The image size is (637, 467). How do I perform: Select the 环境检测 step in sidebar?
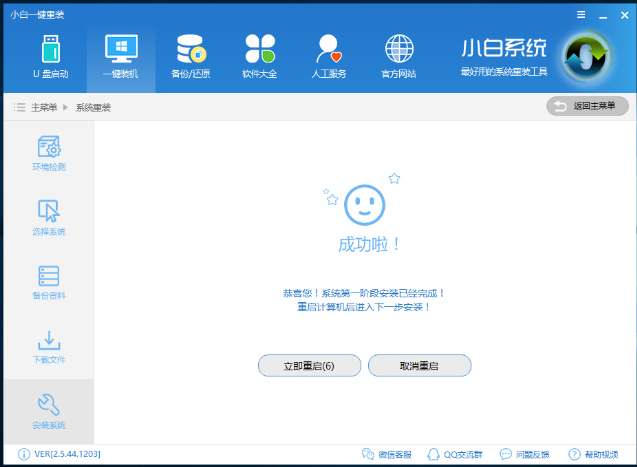click(49, 153)
